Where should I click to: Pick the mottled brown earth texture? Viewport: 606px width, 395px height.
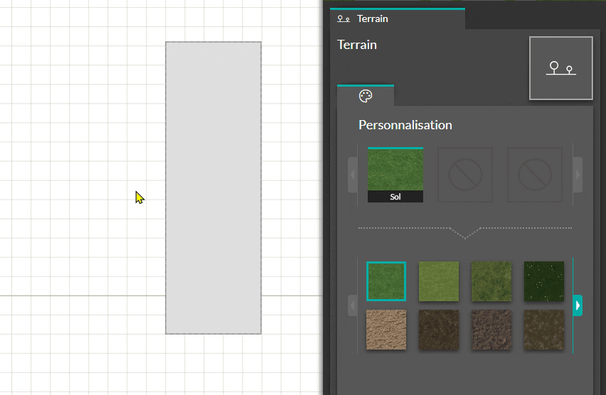[544, 330]
